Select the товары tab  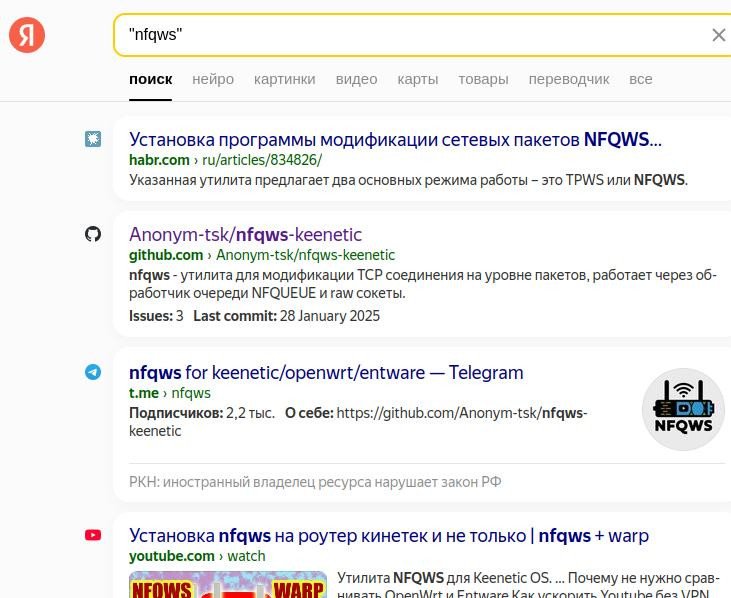coord(483,79)
